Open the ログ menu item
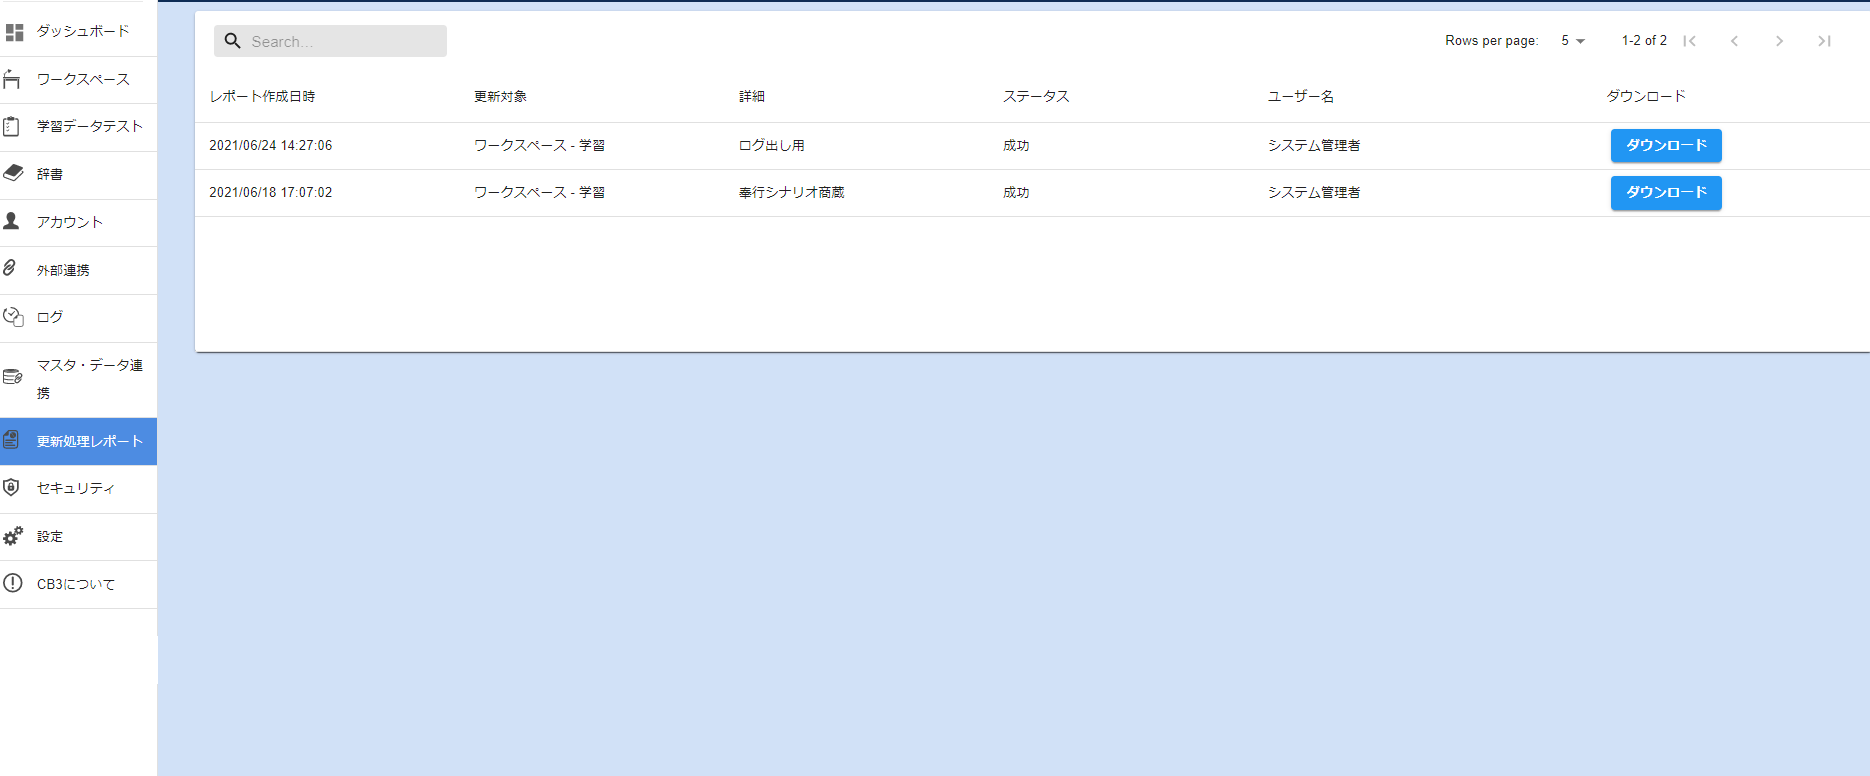1870x776 pixels. tap(50, 317)
